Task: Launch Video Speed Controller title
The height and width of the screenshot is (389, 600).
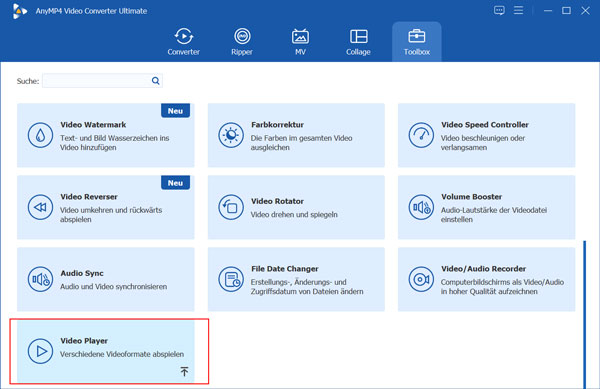Action: (485, 125)
